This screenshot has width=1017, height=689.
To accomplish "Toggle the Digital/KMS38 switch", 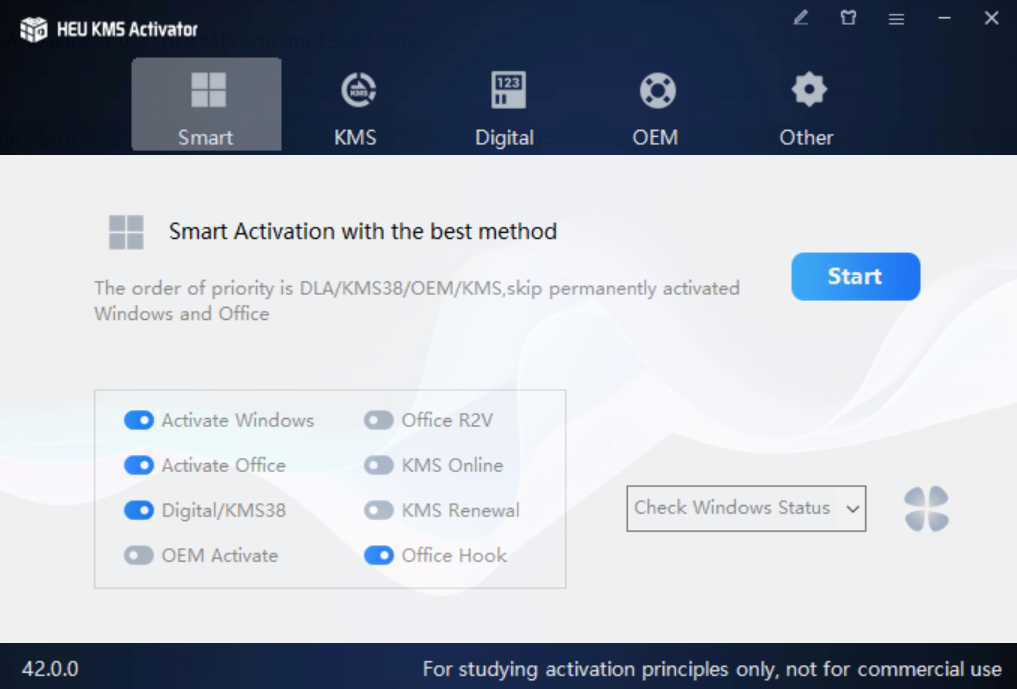I will [x=139, y=511].
